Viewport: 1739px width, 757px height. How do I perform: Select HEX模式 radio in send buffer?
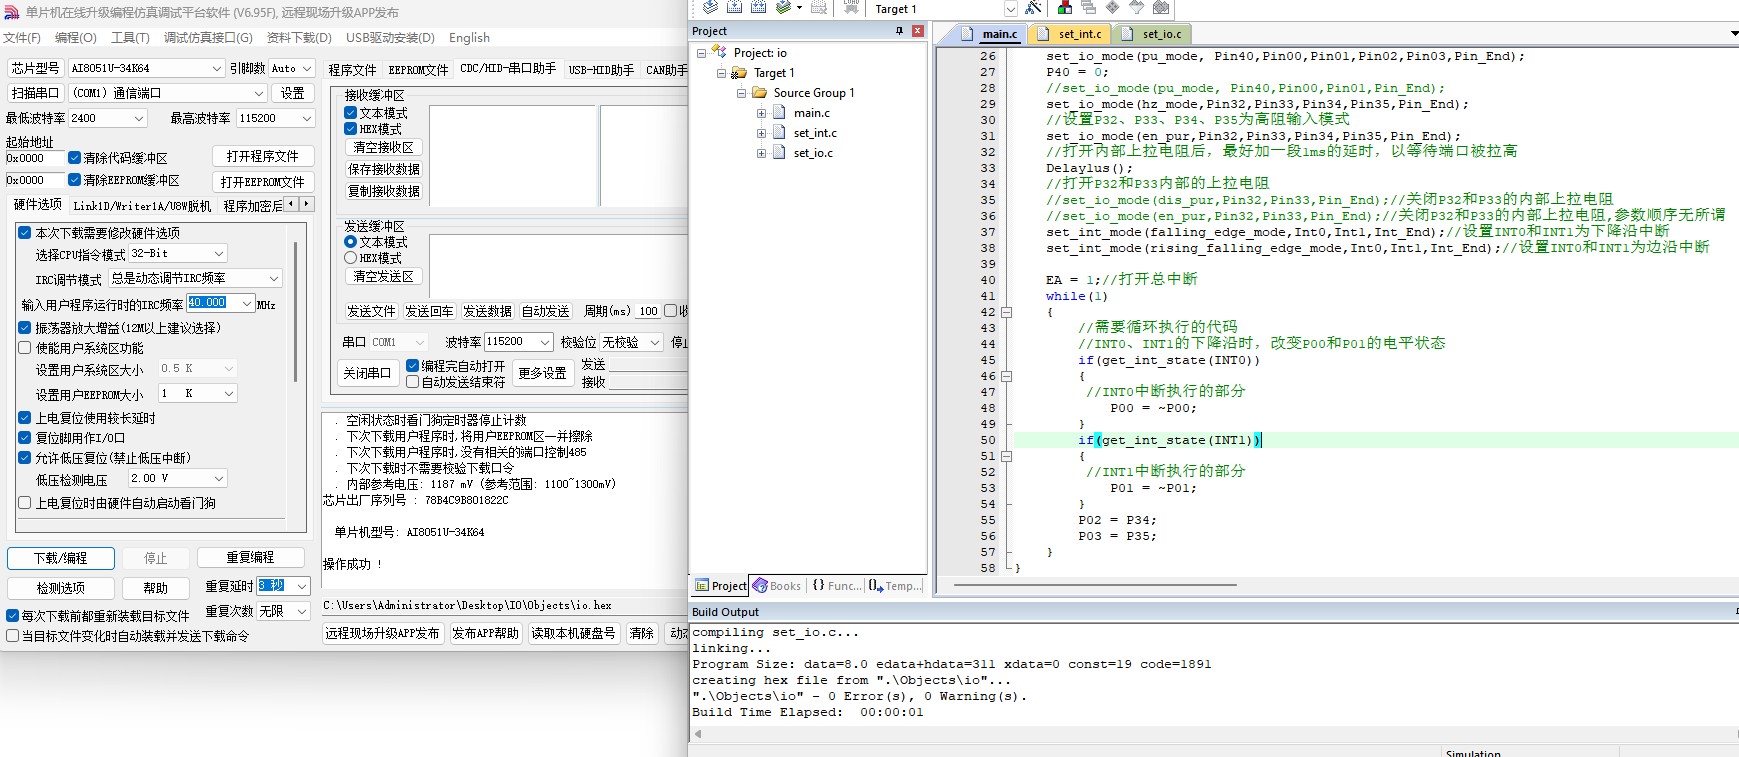pos(351,258)
